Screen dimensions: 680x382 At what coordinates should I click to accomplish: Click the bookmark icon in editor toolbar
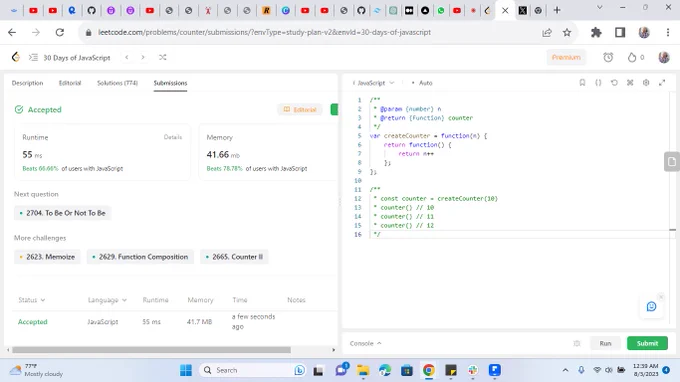[x=582, y=82]
